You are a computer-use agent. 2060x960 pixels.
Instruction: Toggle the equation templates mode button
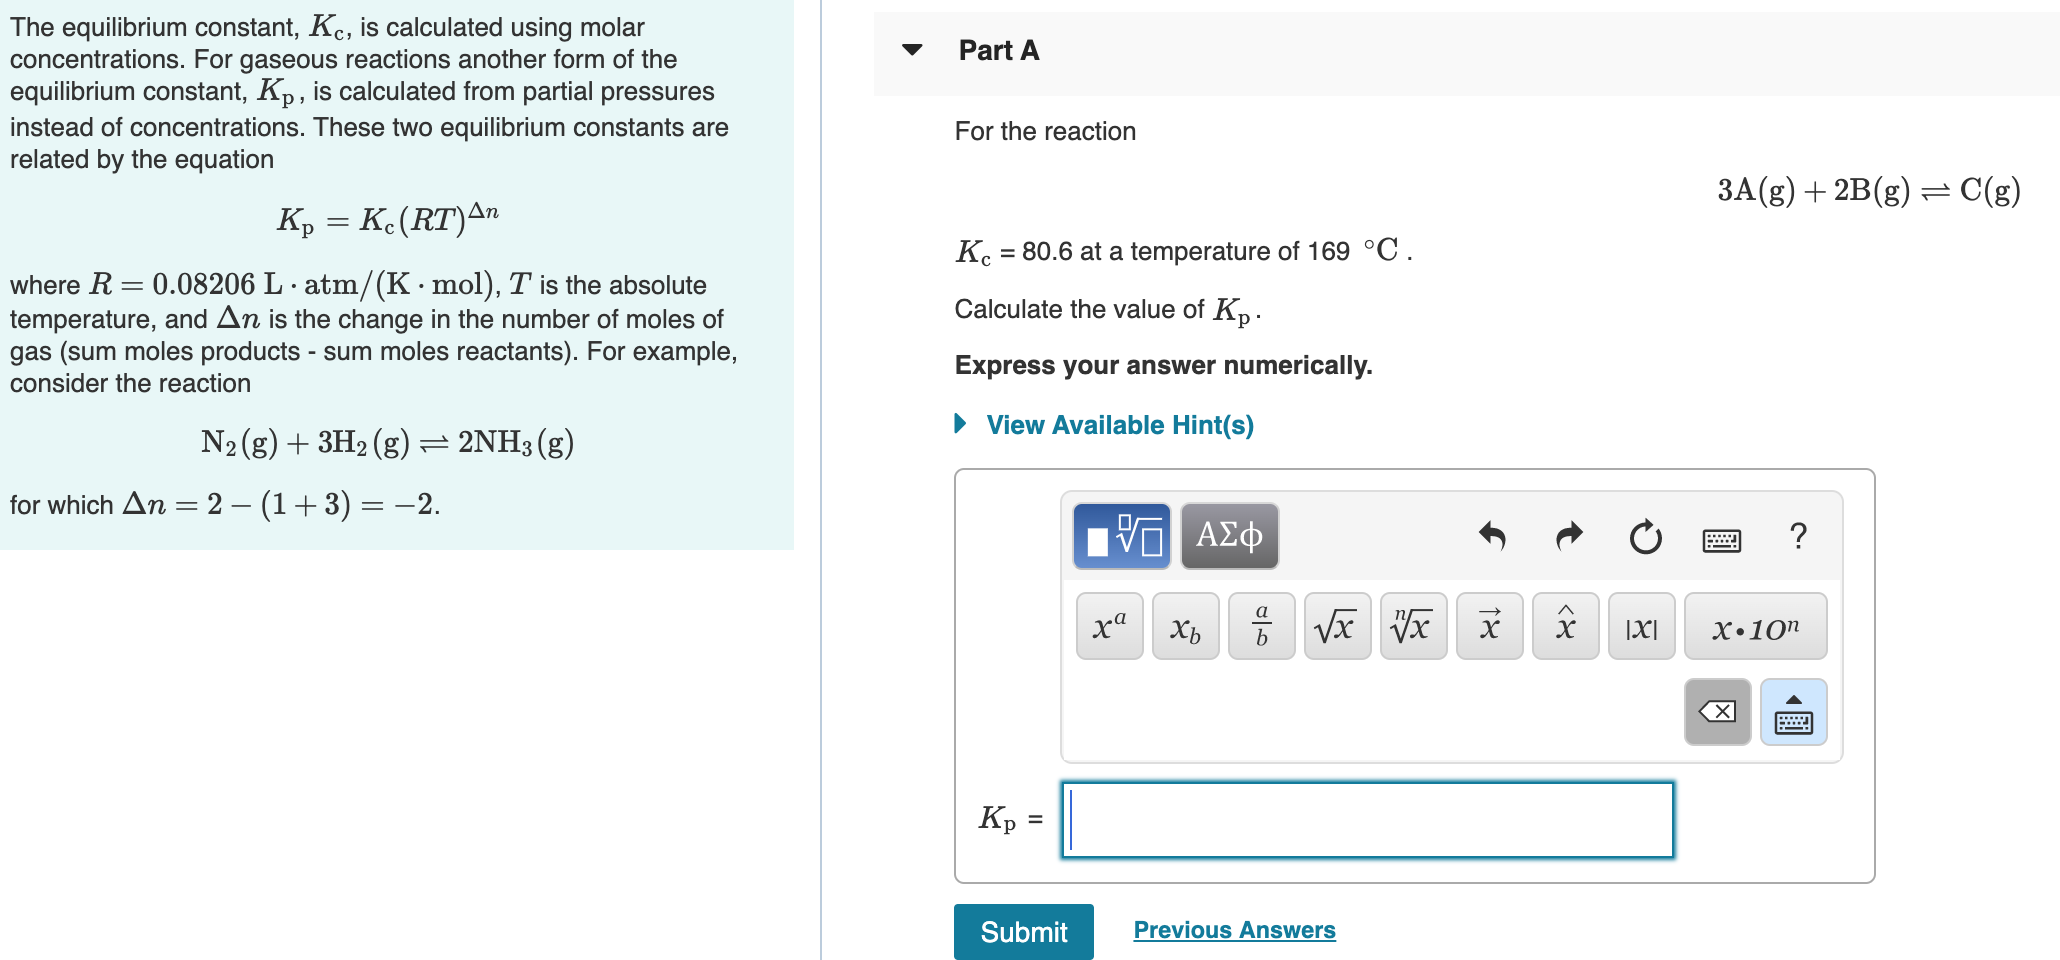tap(1121, 535)
